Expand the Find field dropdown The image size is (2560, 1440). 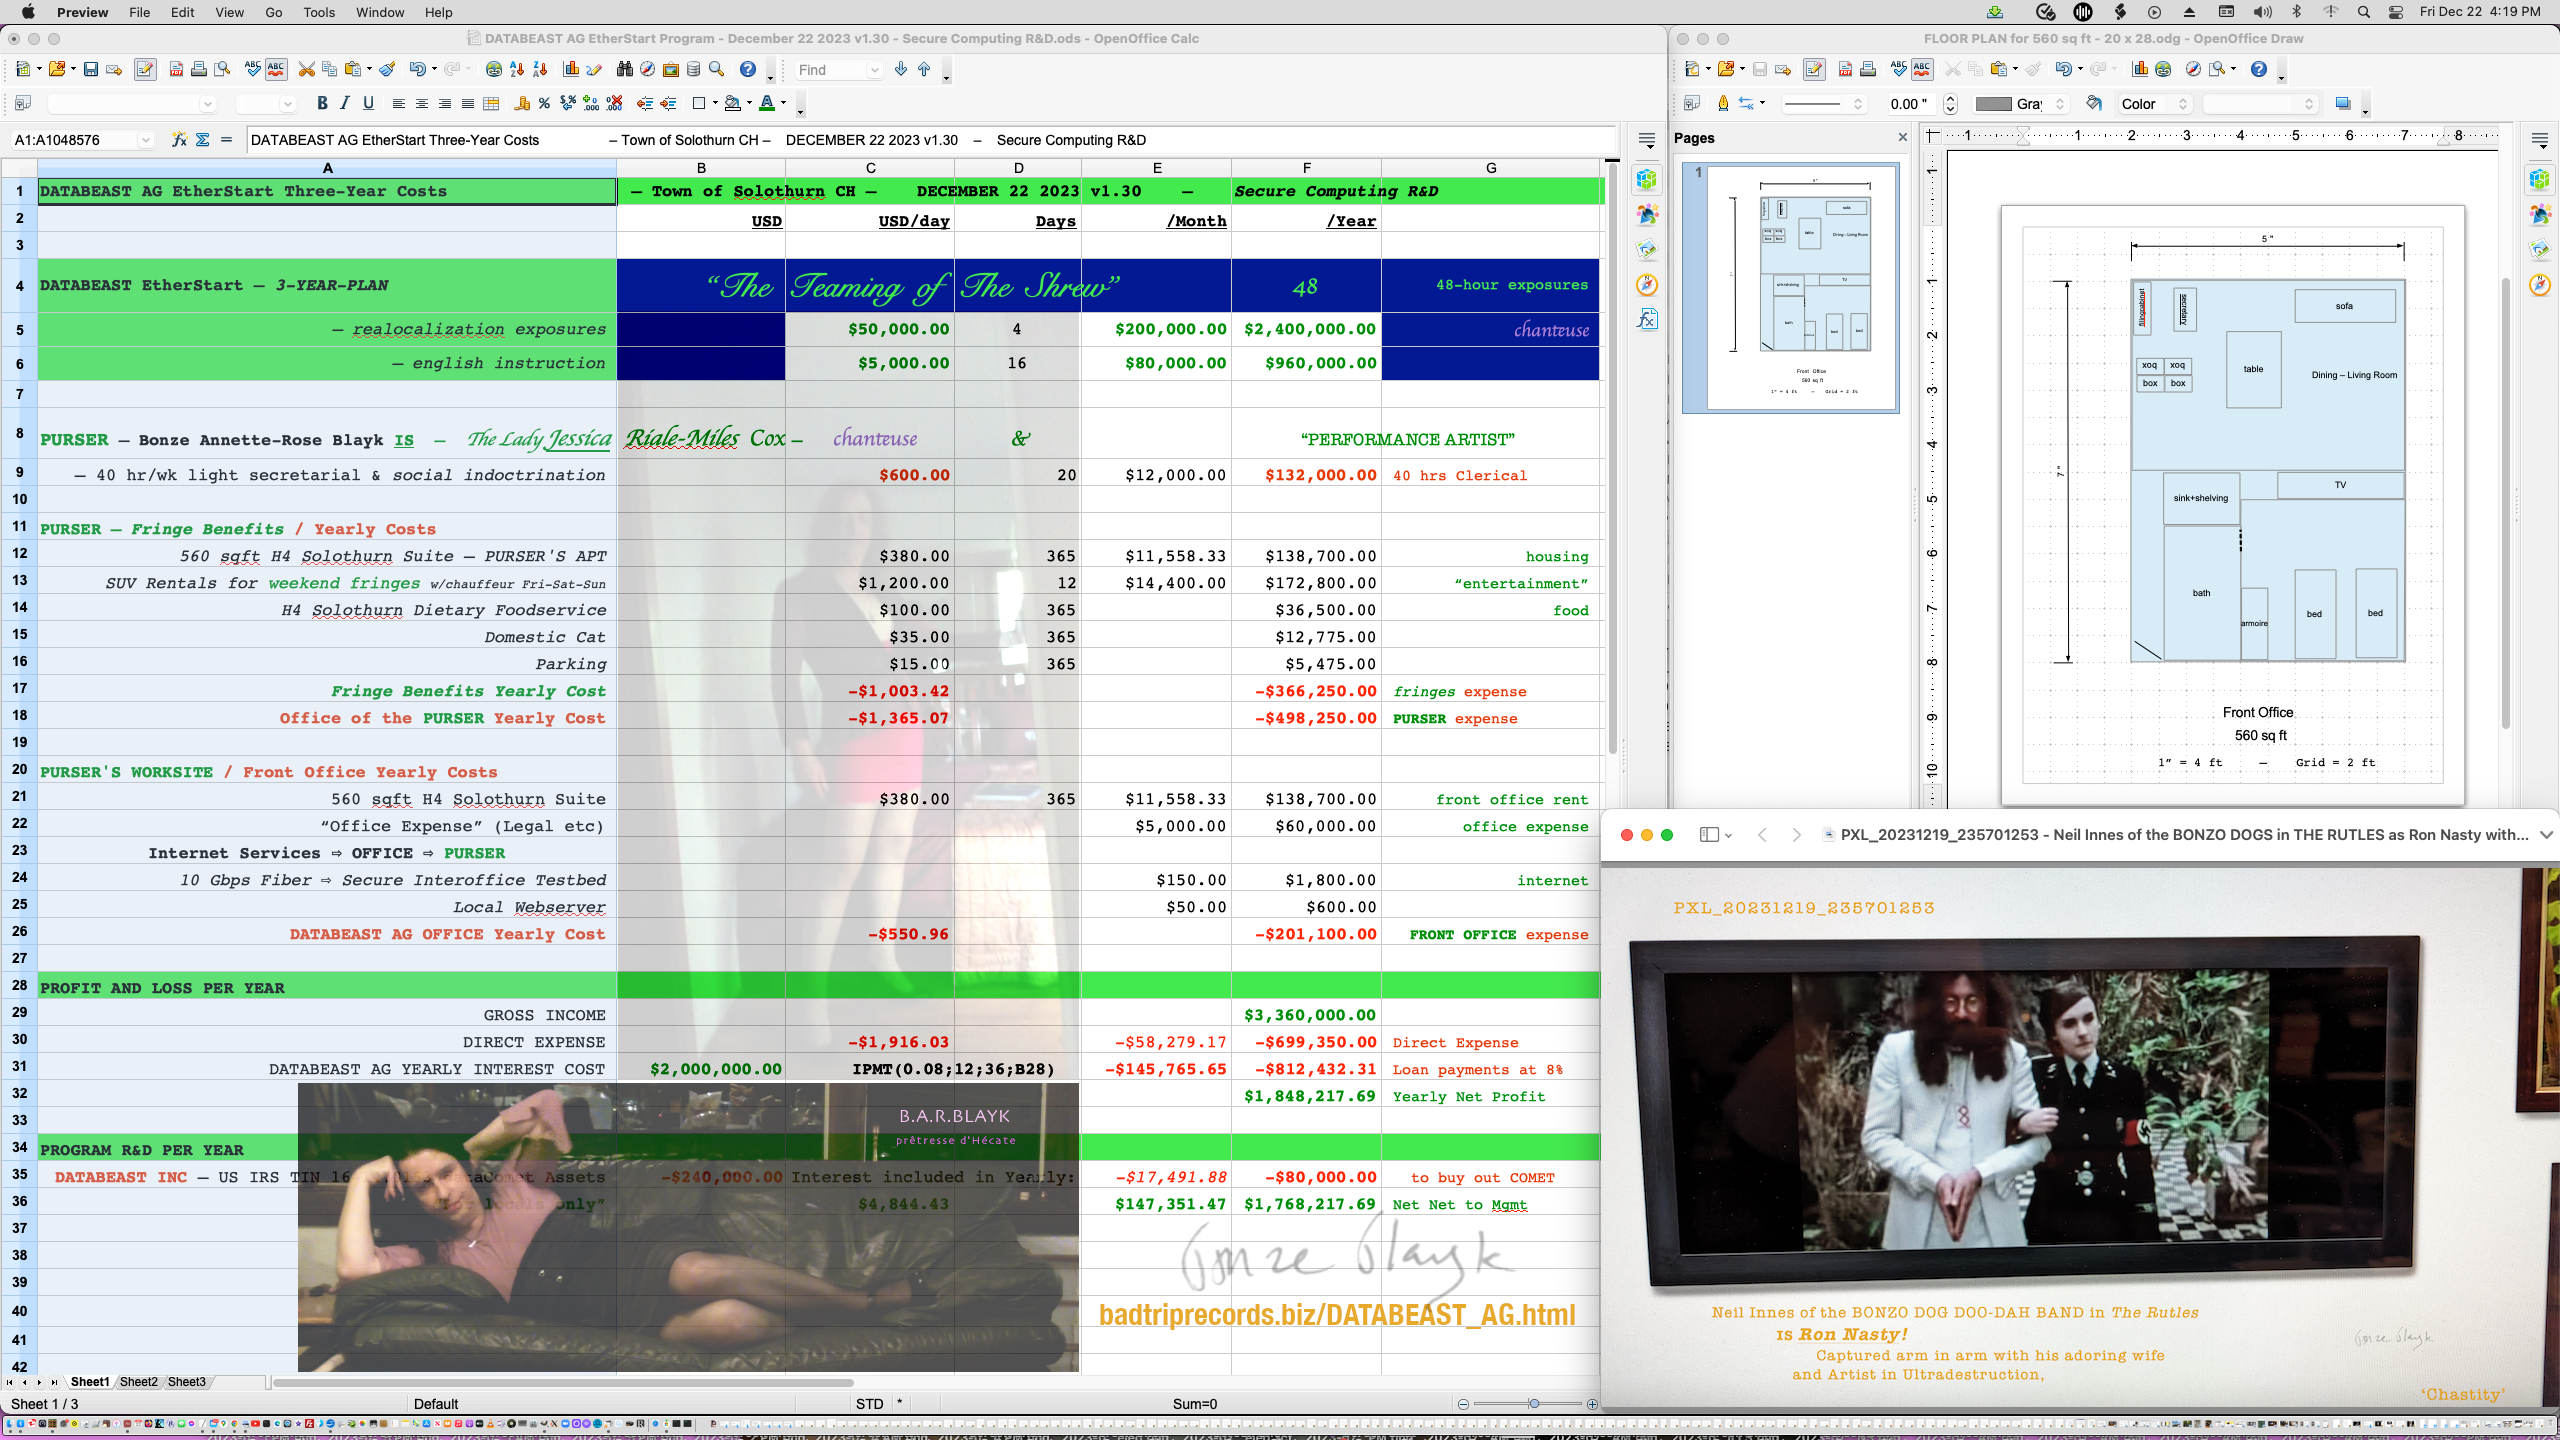(x=875, y=69)
